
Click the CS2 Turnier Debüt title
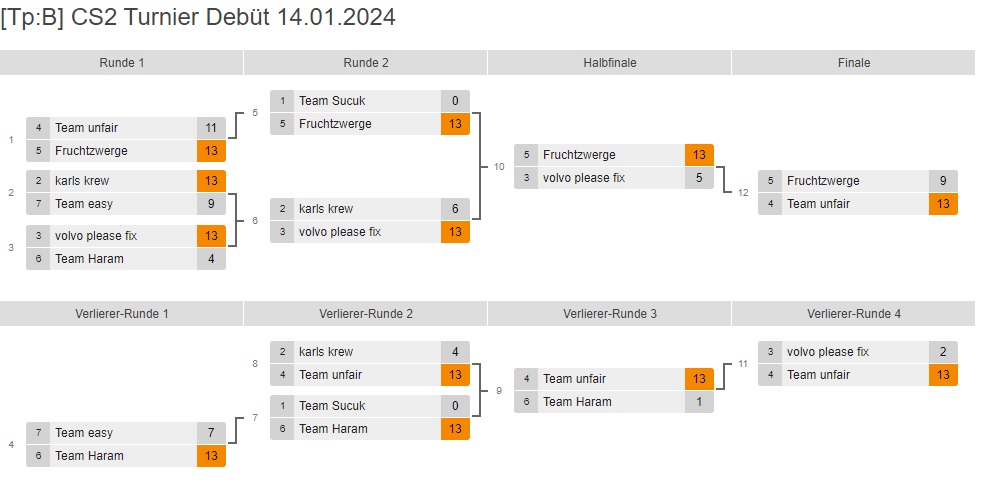[198, 17]
